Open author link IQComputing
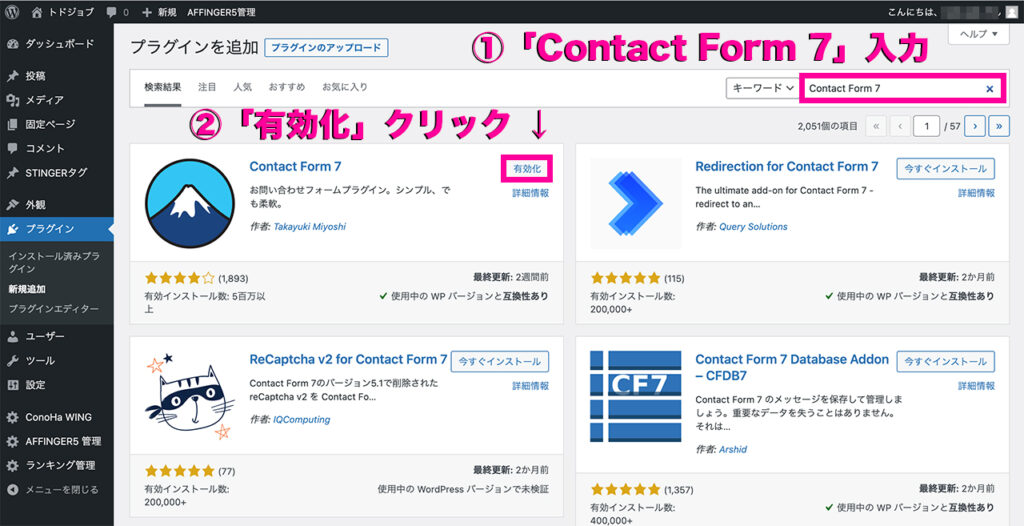The height and width of the screenshot is (526, 1024). point(301,419)
